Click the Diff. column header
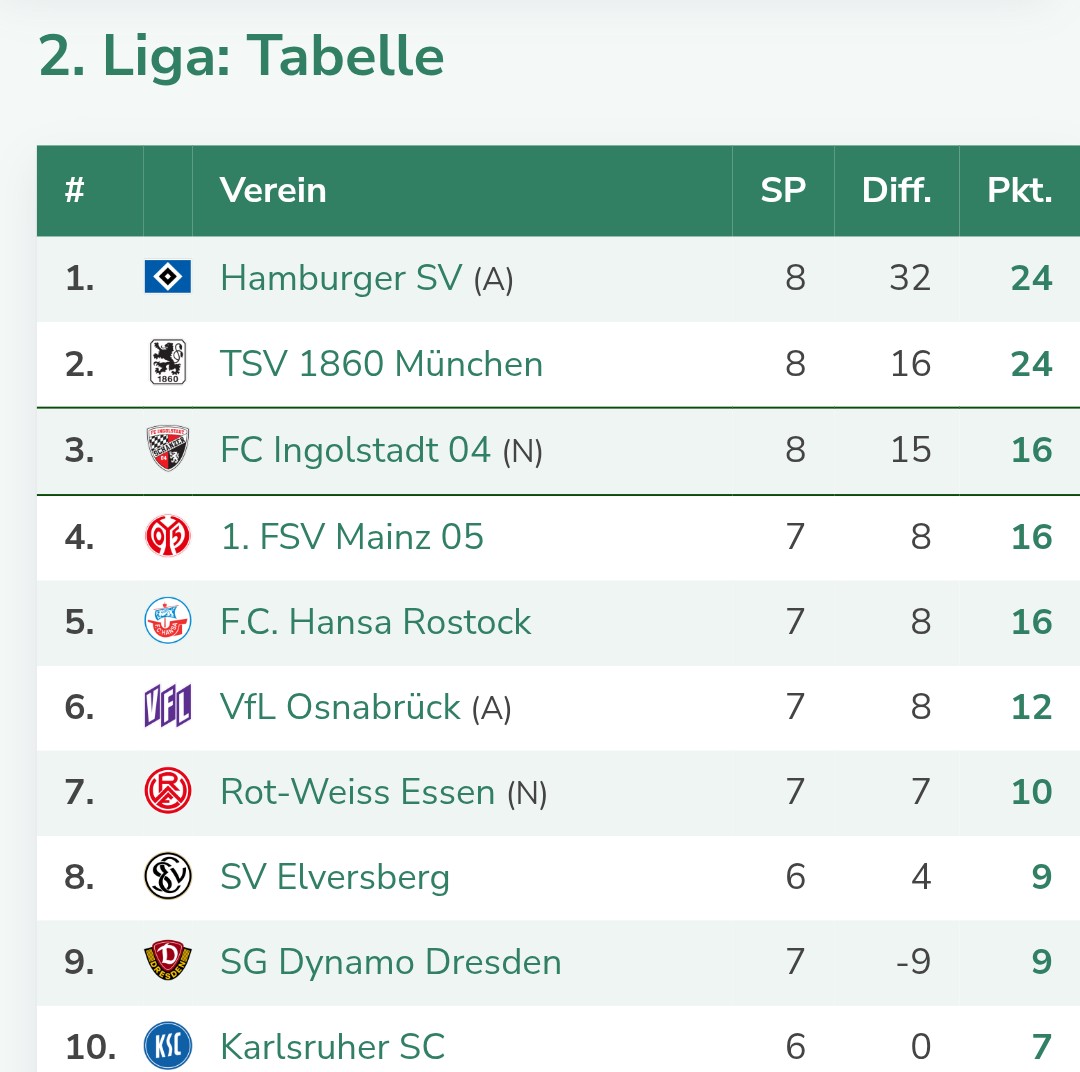Viewport: 1080px width, 1072px height. [x=896, y=190]
